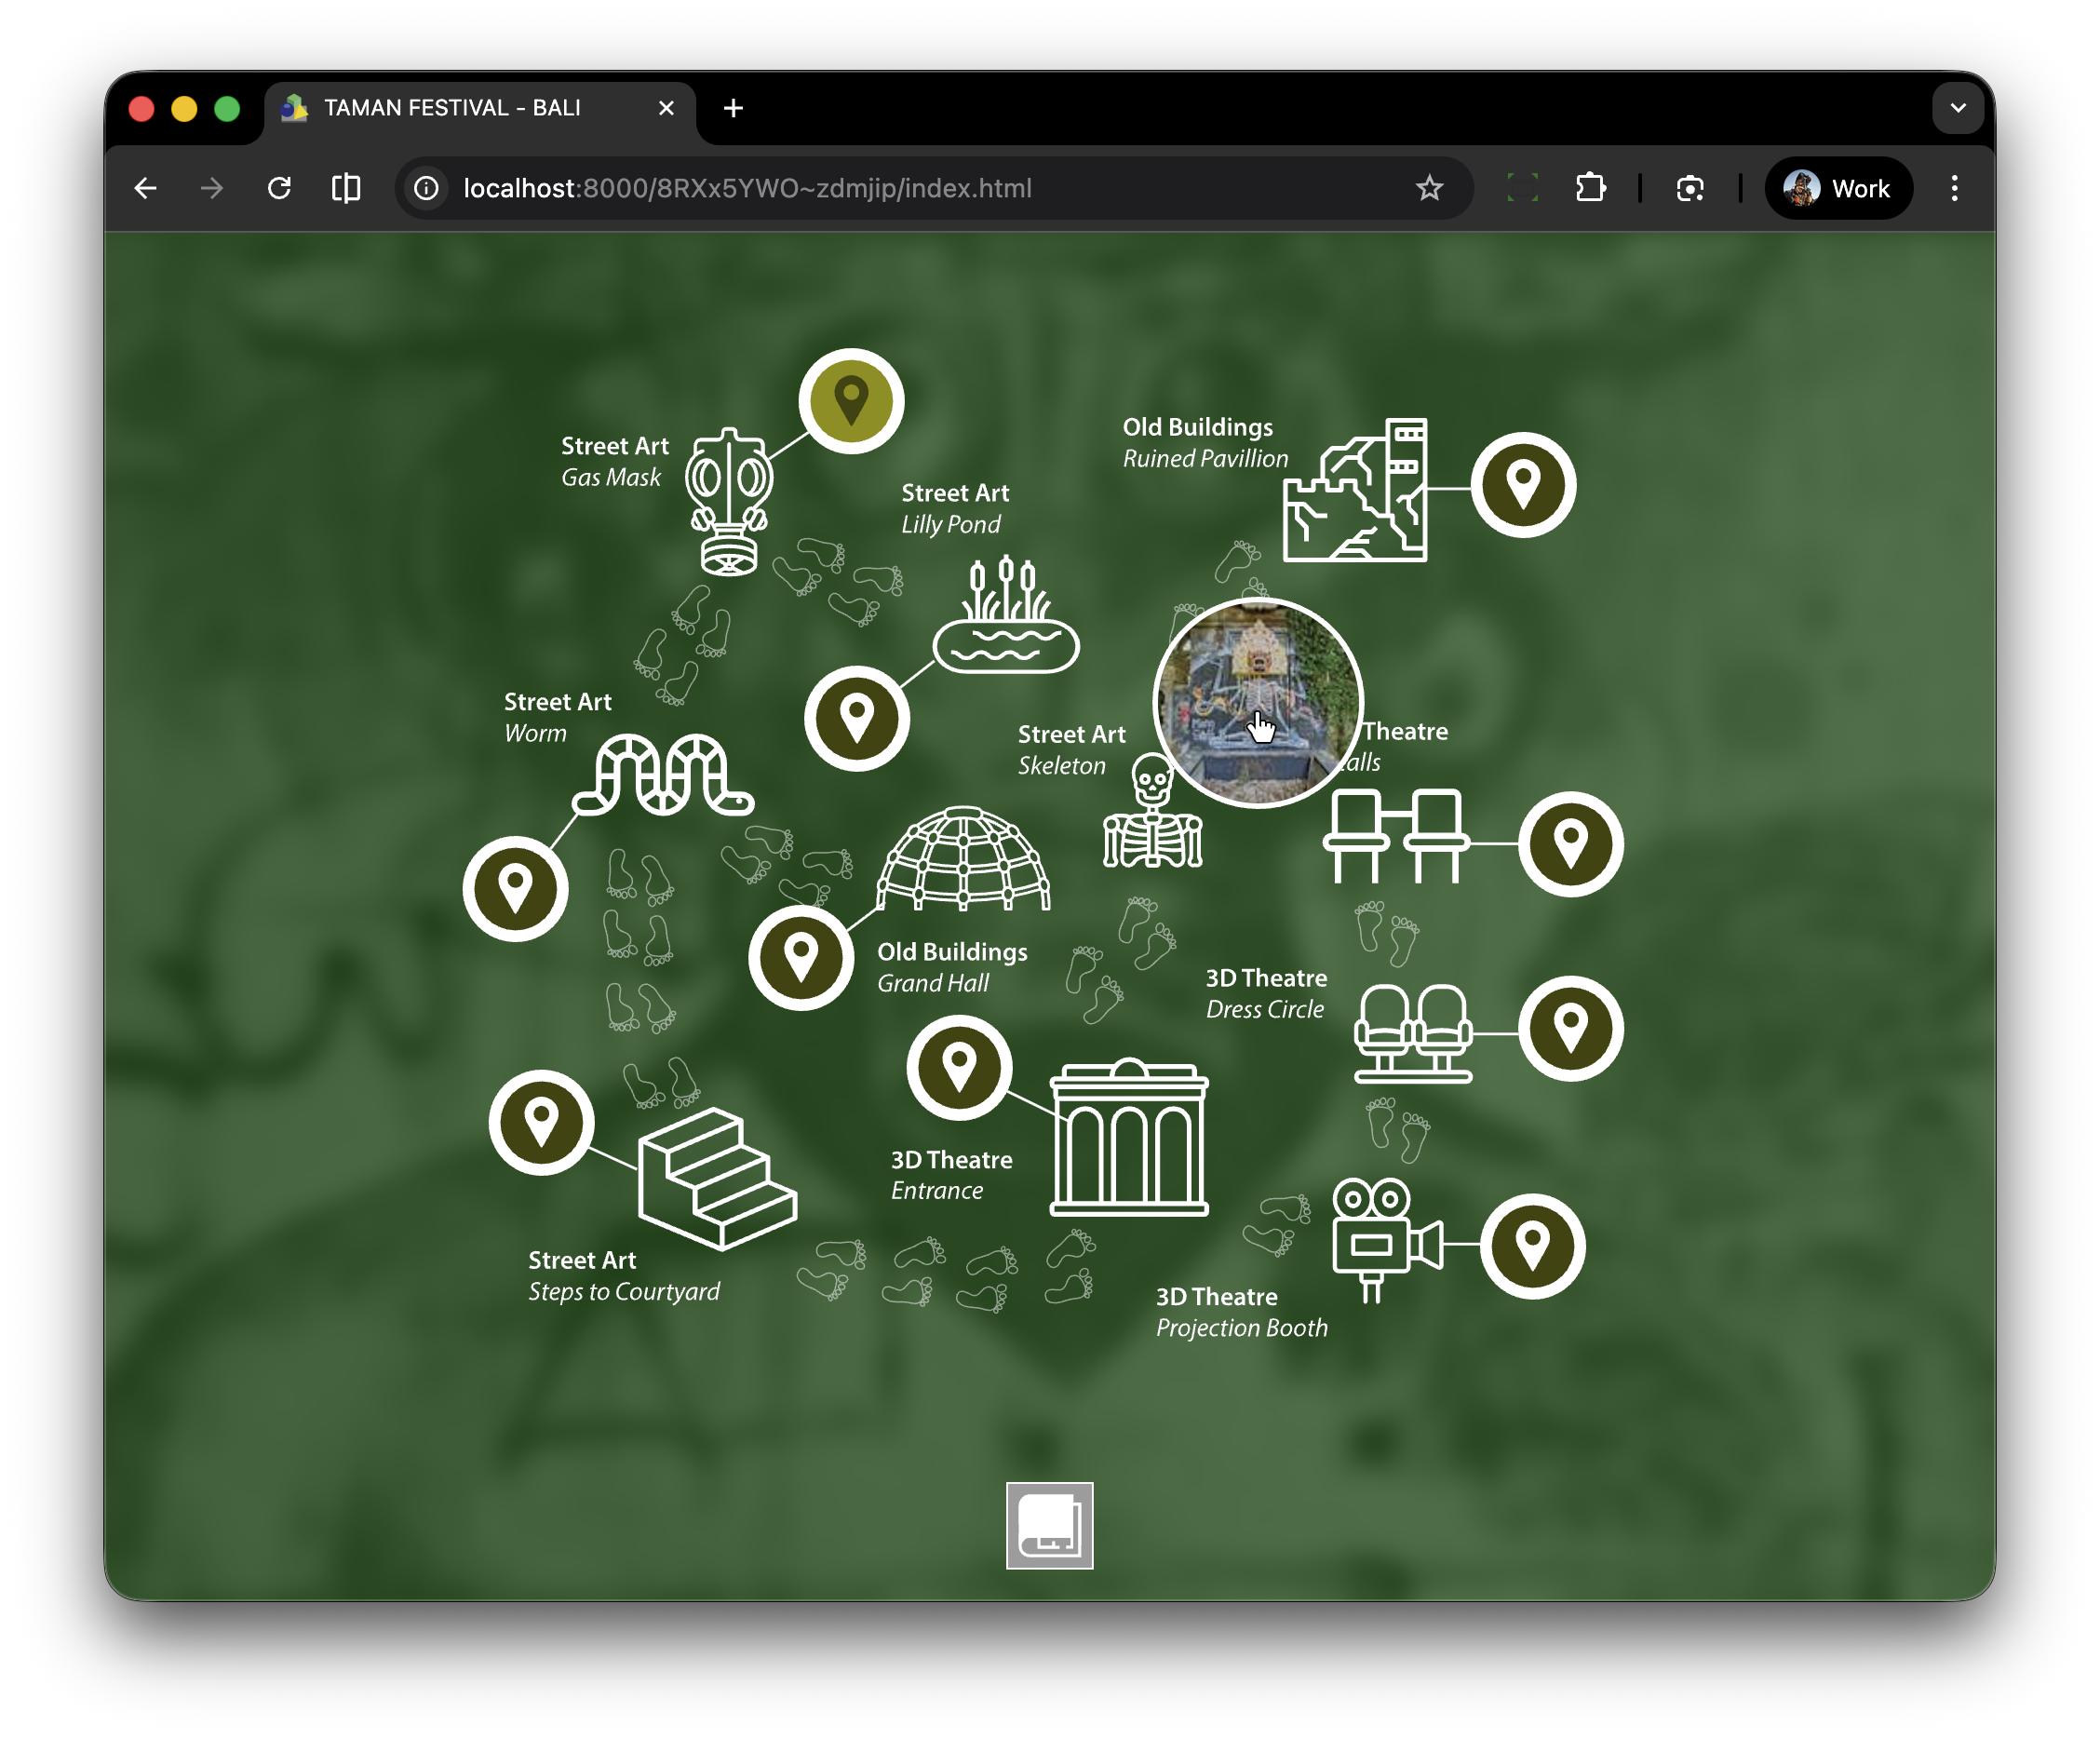Toggle the browser side panel
Image resolution: width=2100 pixels, height=1739 pixels.
pyautogui.click(x=346, y=188)
